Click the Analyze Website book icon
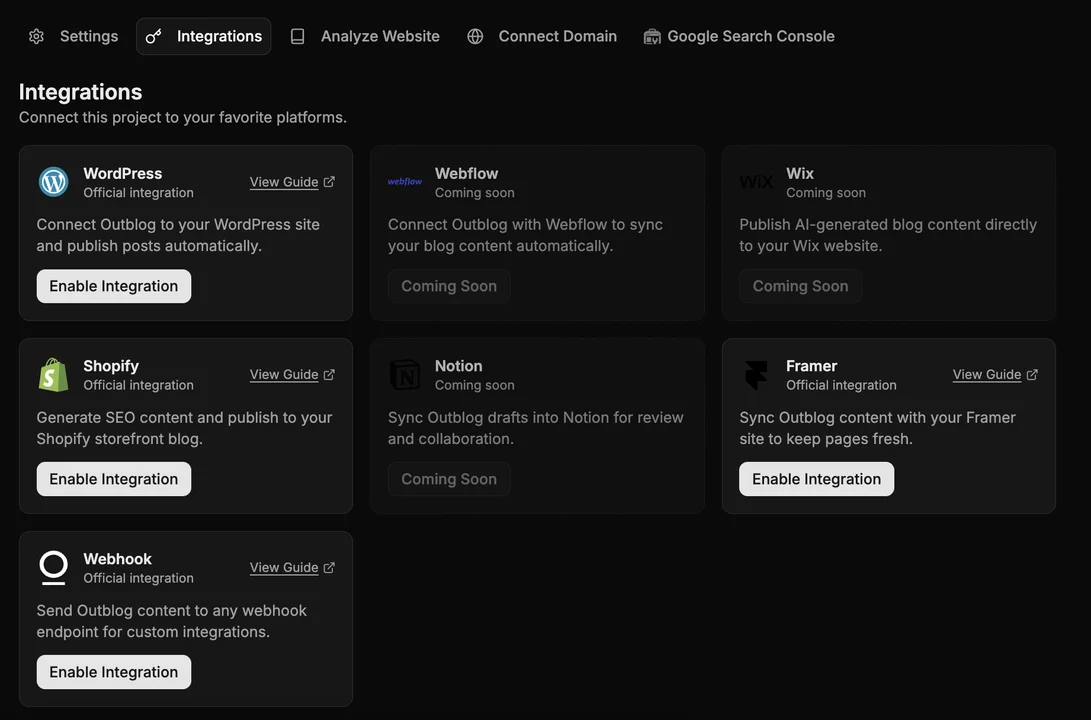 tap(297, 36)
